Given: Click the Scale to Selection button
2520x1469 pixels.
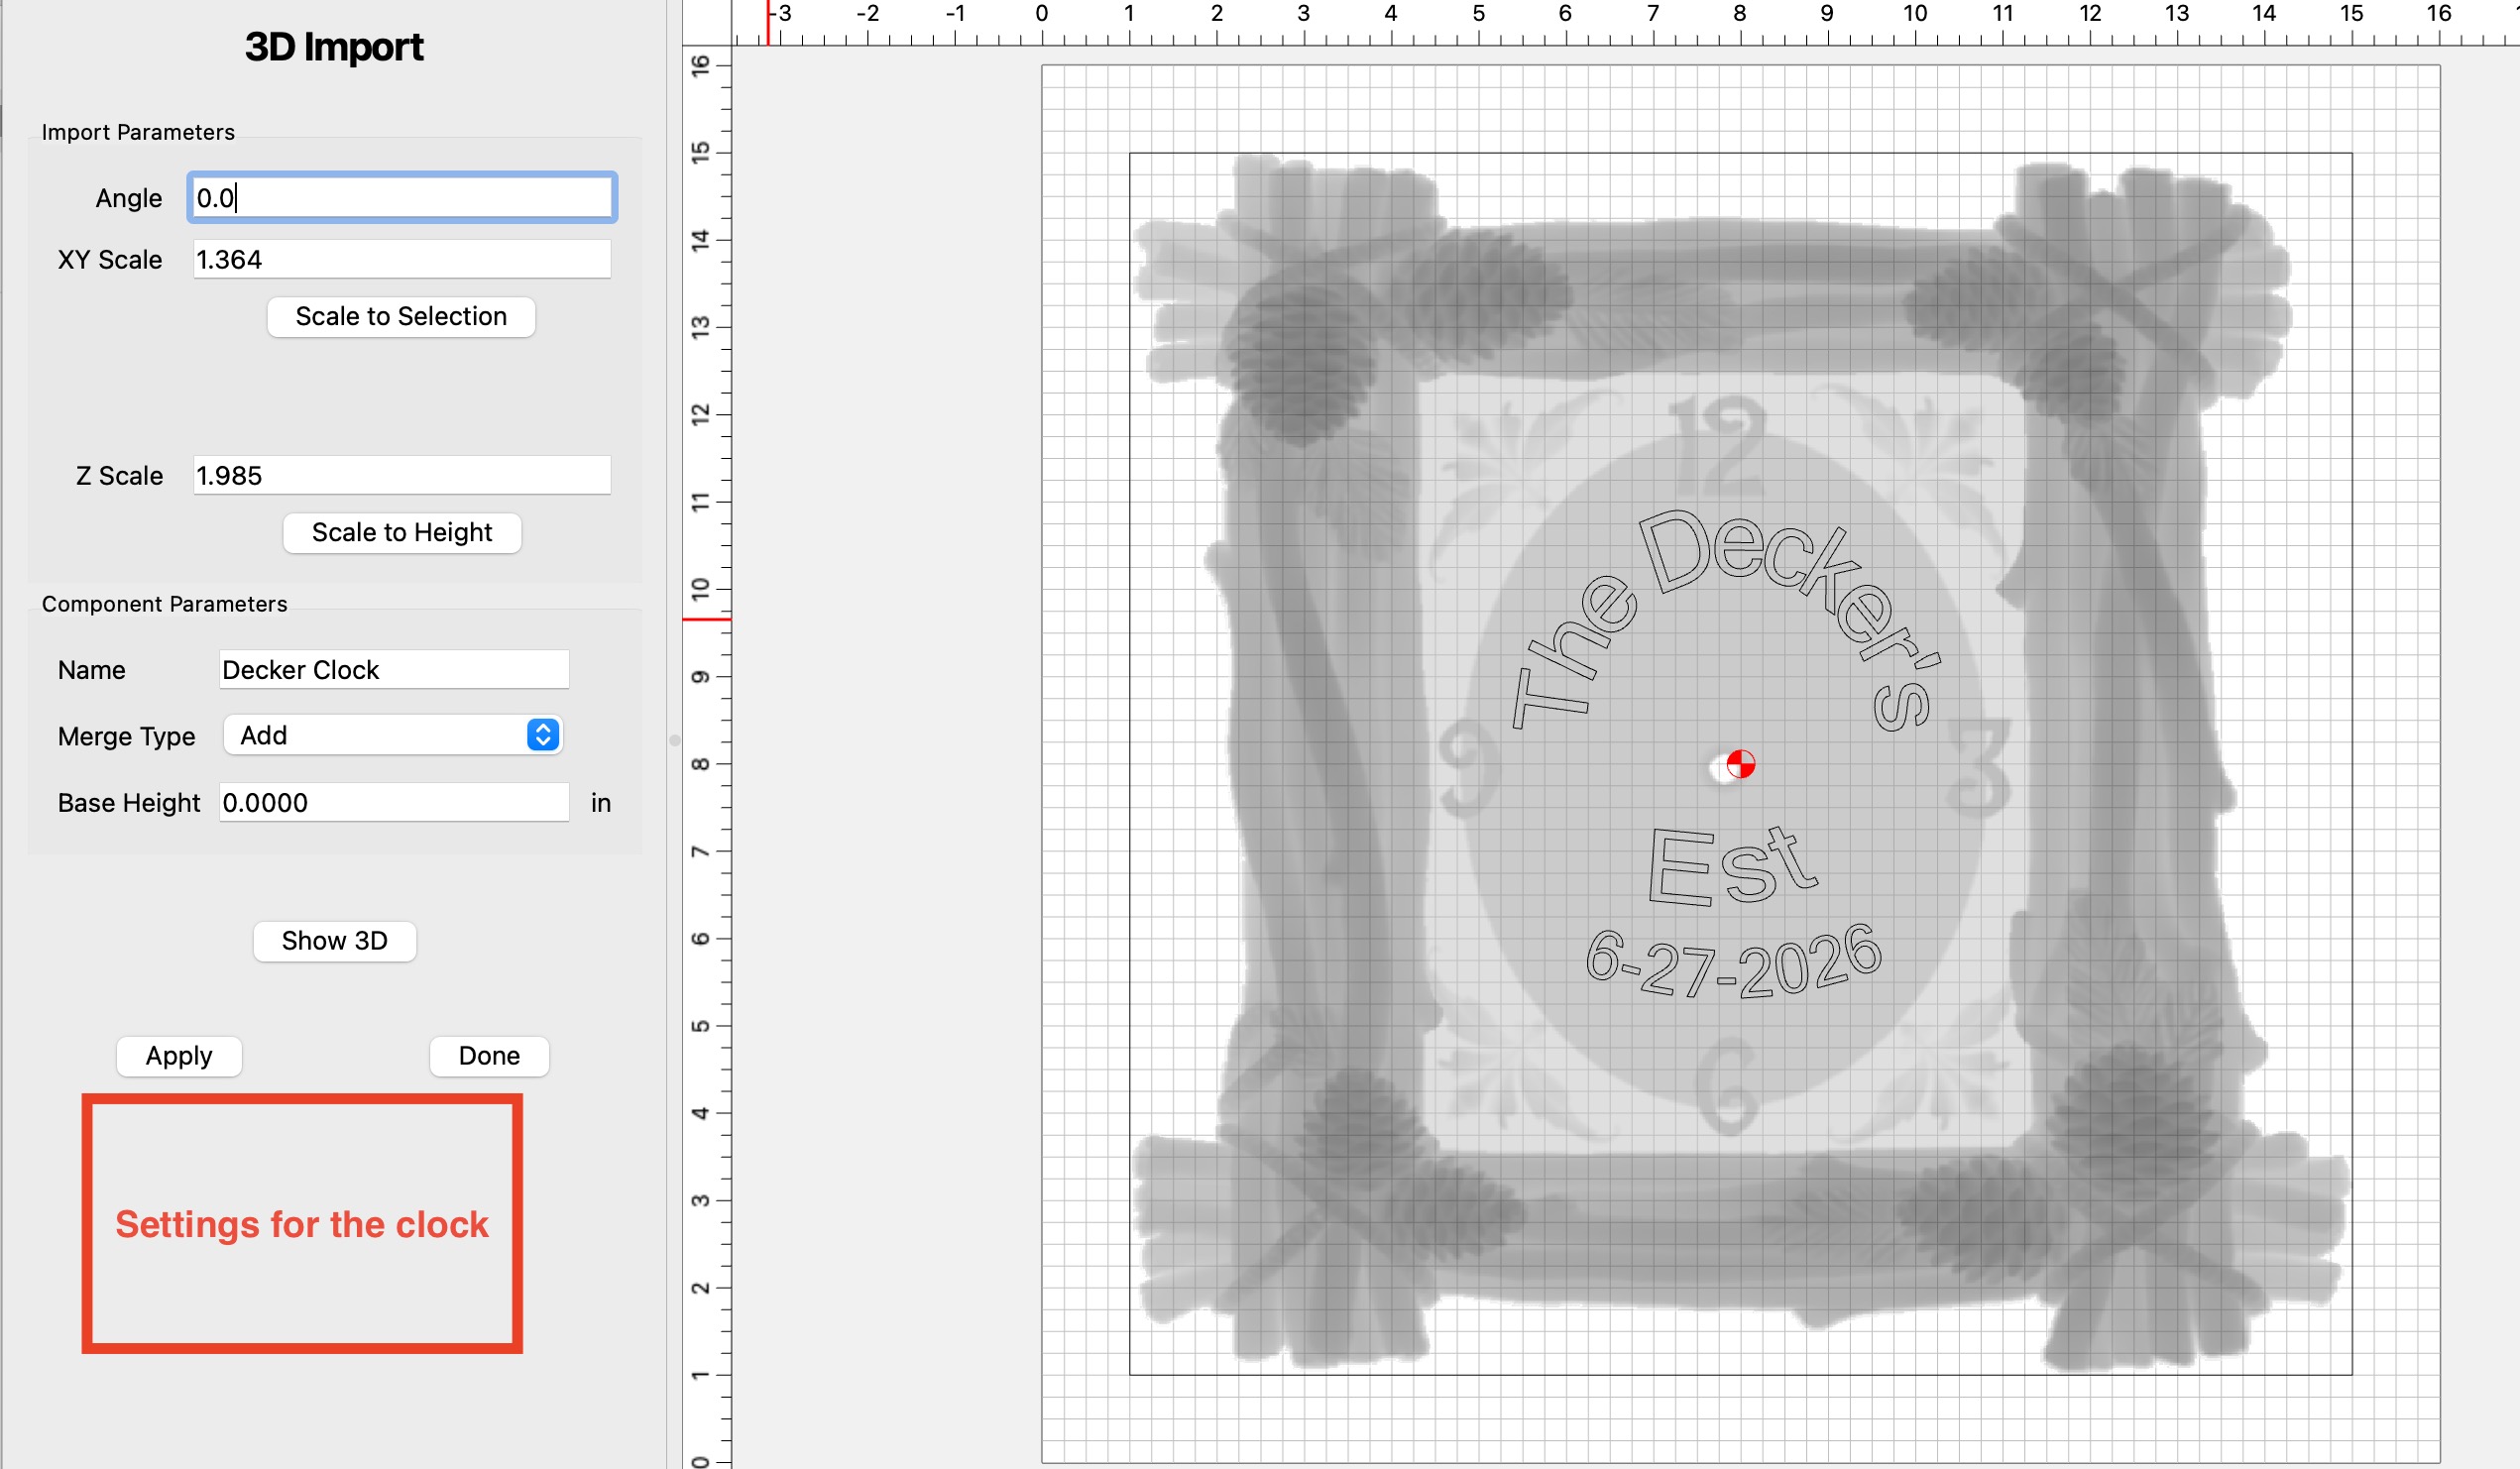Looking at the screenshot, I should tap(401, 317).
